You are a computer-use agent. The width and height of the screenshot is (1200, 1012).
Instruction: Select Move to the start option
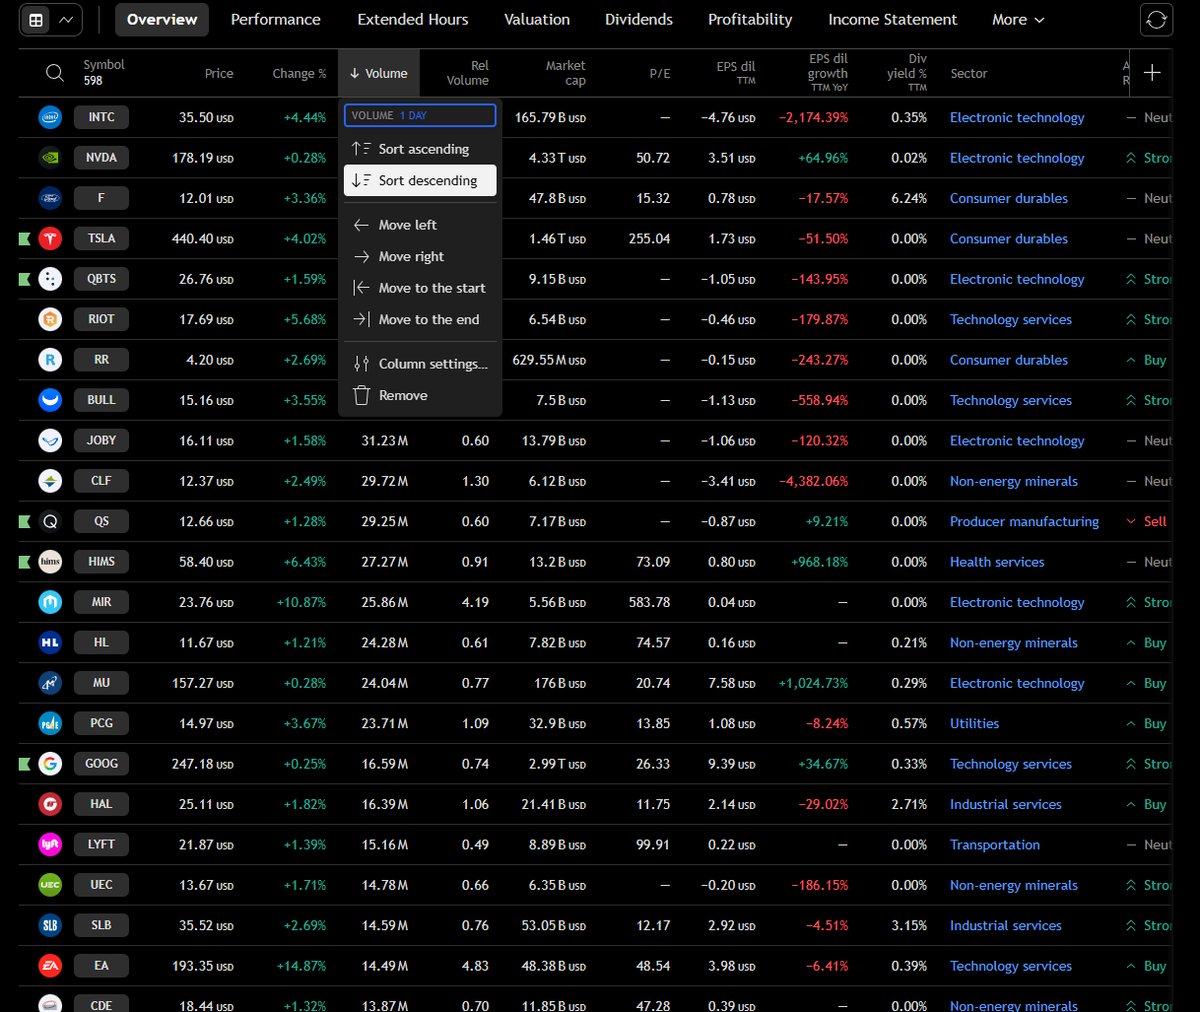[x=420, y=288]
